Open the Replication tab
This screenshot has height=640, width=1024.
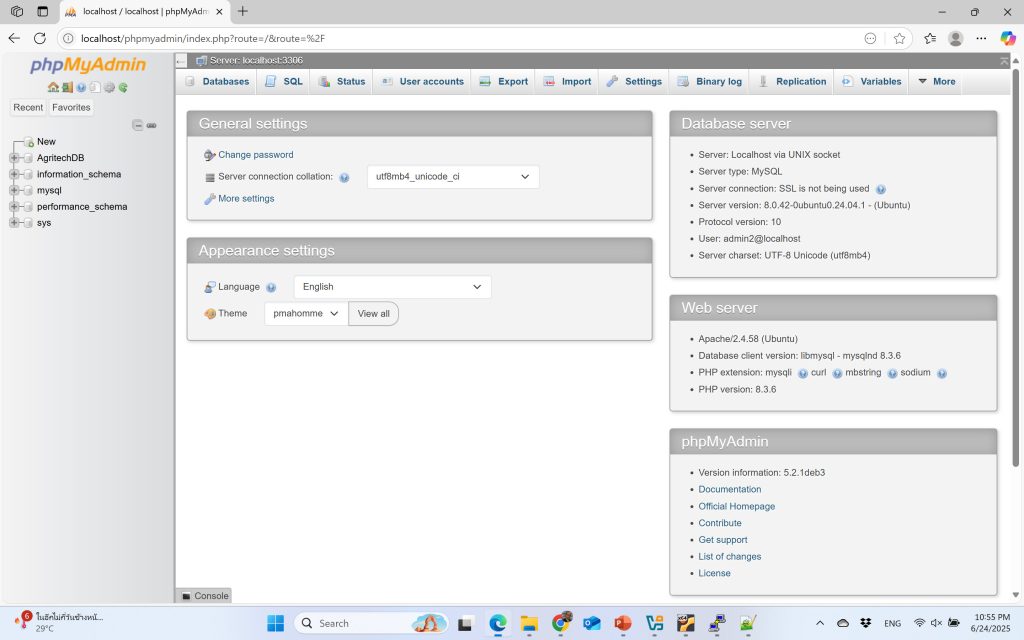click(x=792, y=82)
